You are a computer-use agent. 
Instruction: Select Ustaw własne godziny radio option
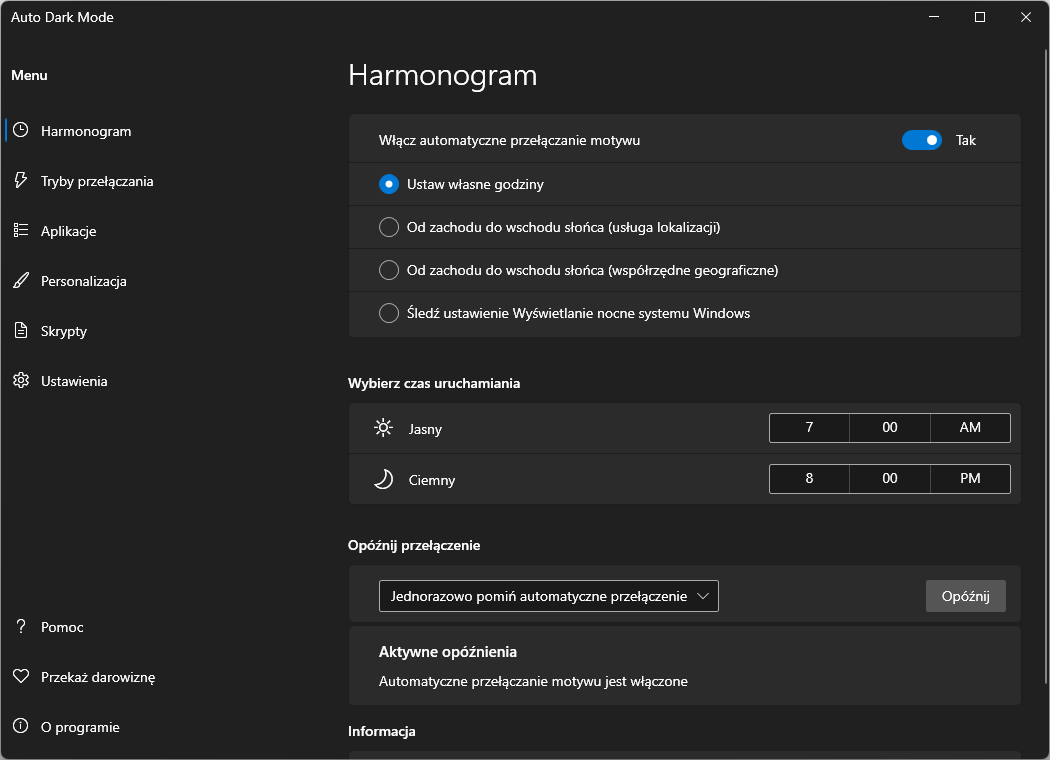pos(388,184)
